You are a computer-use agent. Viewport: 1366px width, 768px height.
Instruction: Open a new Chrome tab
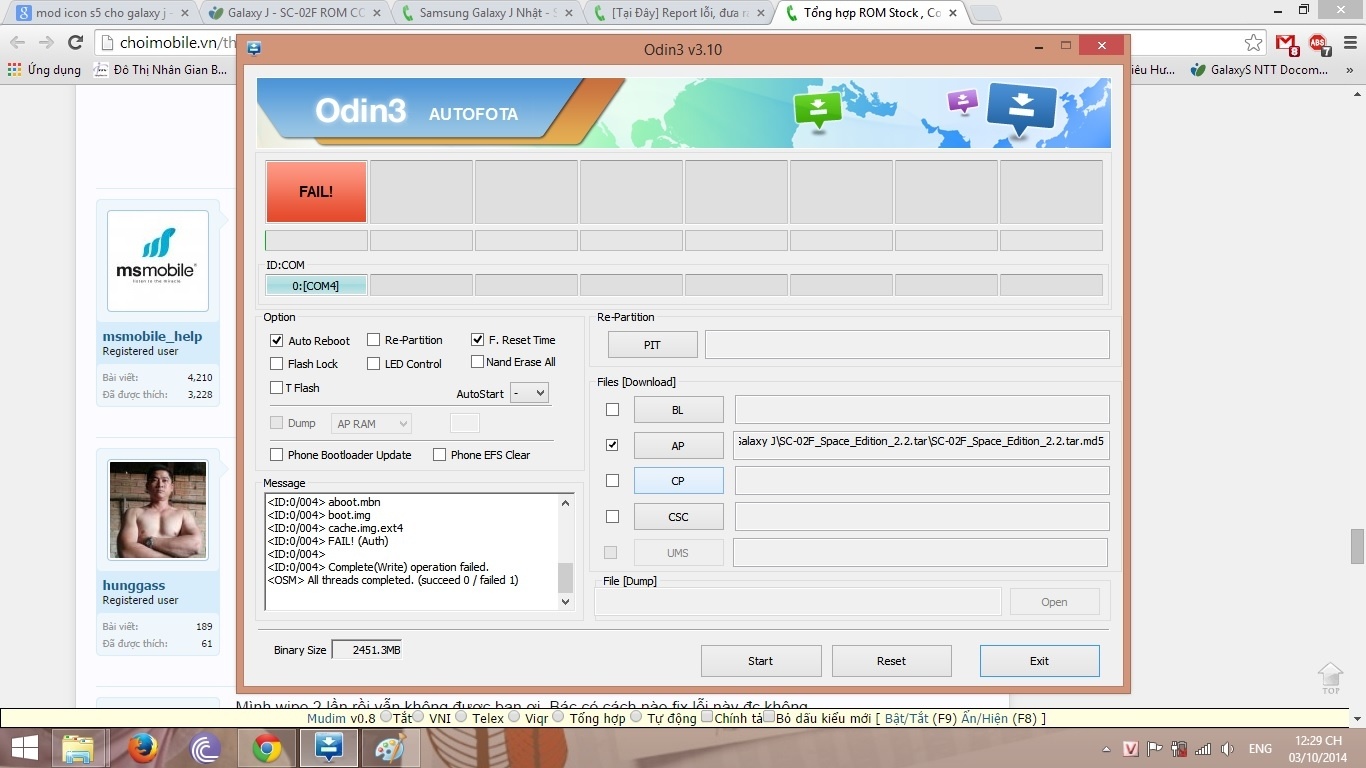pos(985,13)
